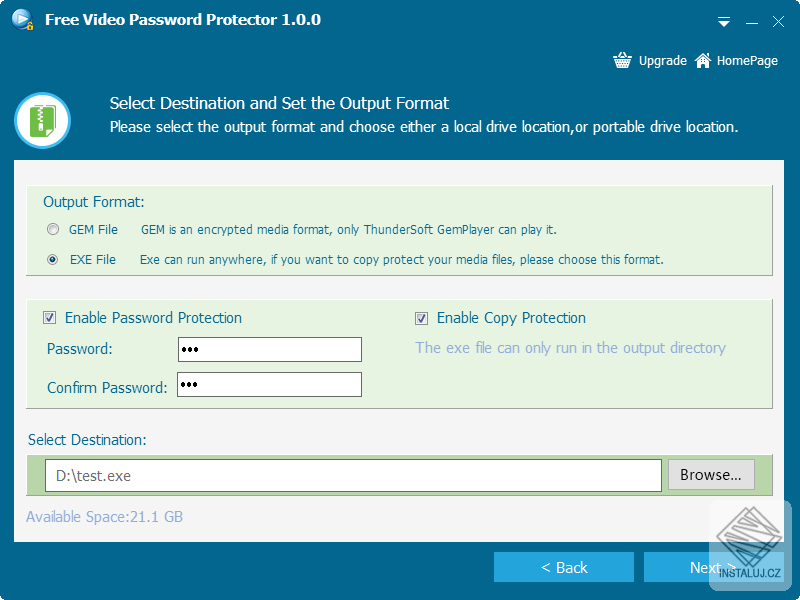Go back using the Back button
The height and width of the screenshot is (600, 800).
click(x=564, y=567)
